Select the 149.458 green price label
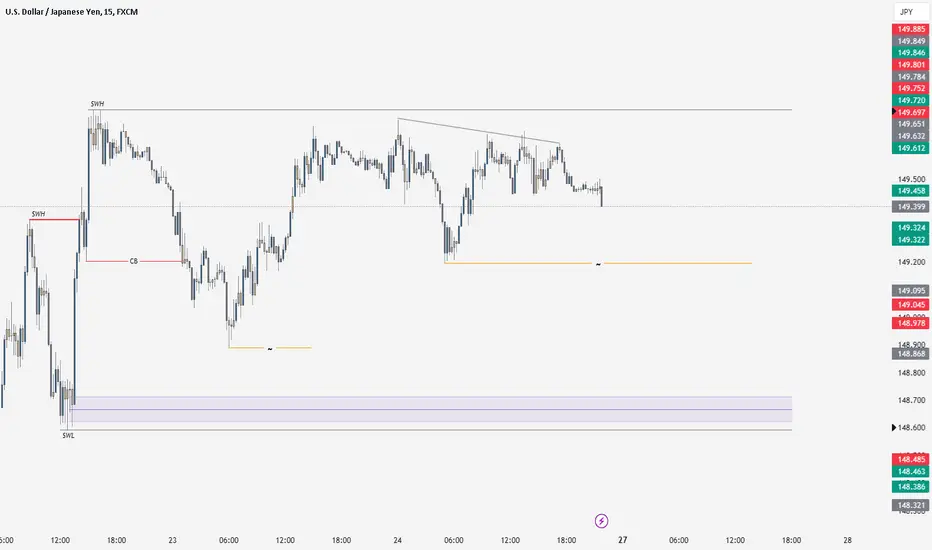The width and height of the screenshot is (932, 550). coord(910,191)
